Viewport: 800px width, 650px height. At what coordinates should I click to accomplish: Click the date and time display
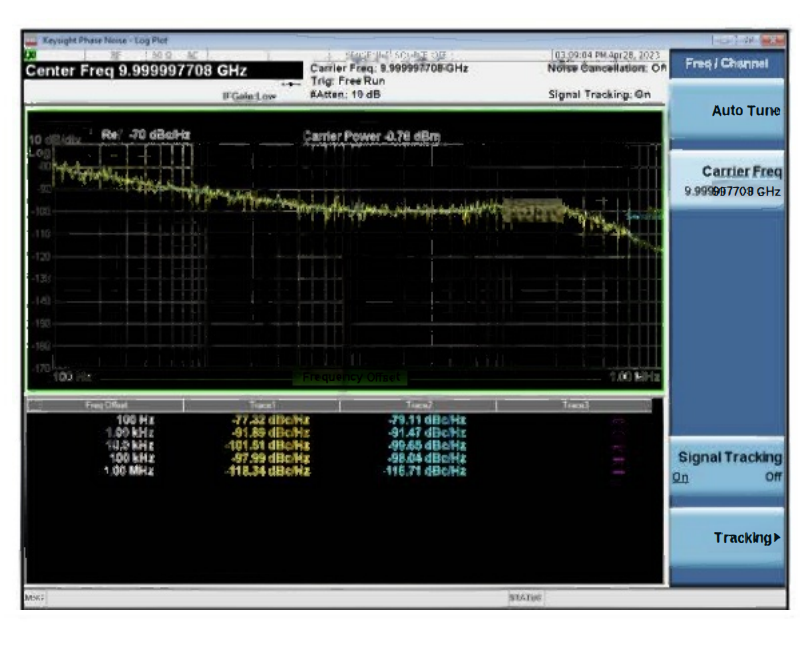606,54
